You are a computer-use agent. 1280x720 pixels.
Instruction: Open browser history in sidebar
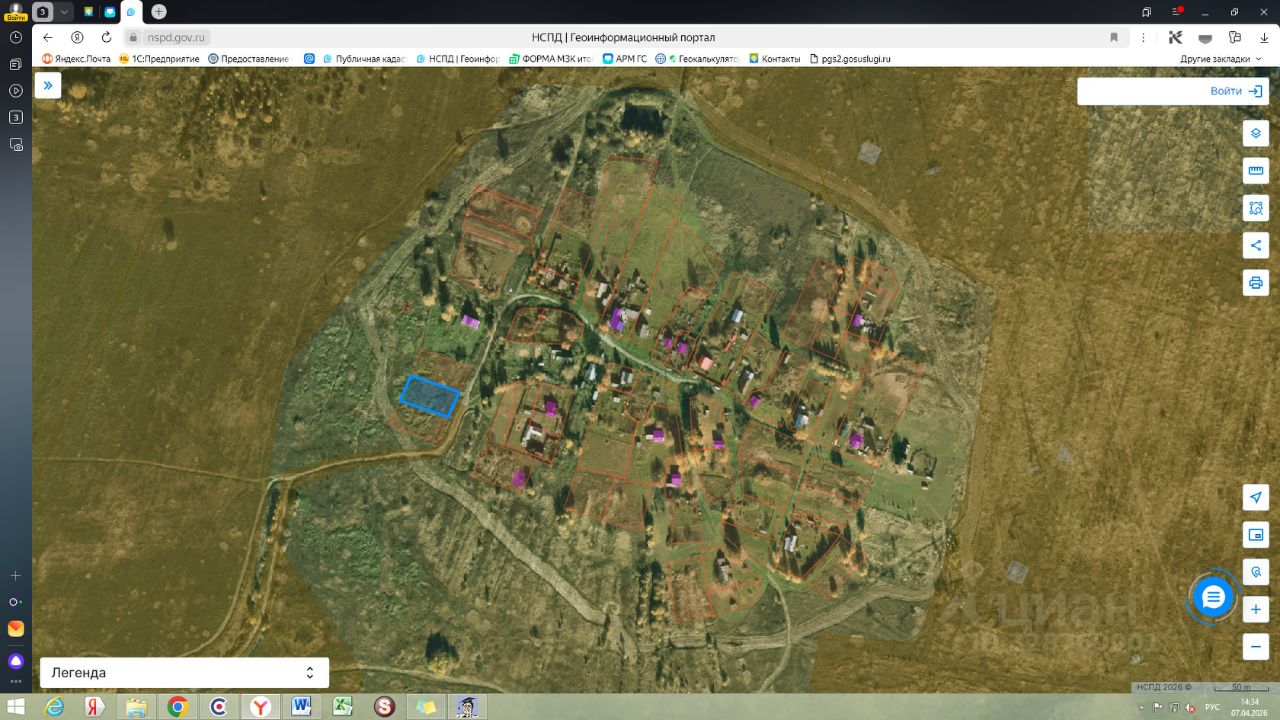16,37
